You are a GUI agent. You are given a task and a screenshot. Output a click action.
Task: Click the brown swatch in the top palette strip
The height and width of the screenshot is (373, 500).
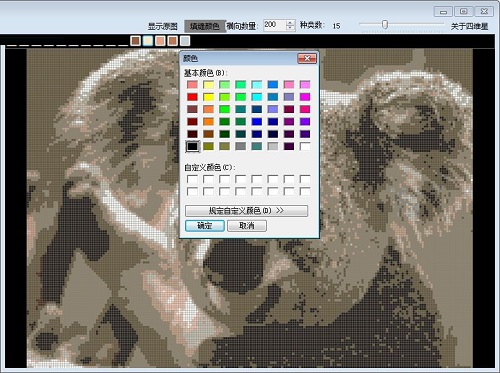(x=135, y=41)
